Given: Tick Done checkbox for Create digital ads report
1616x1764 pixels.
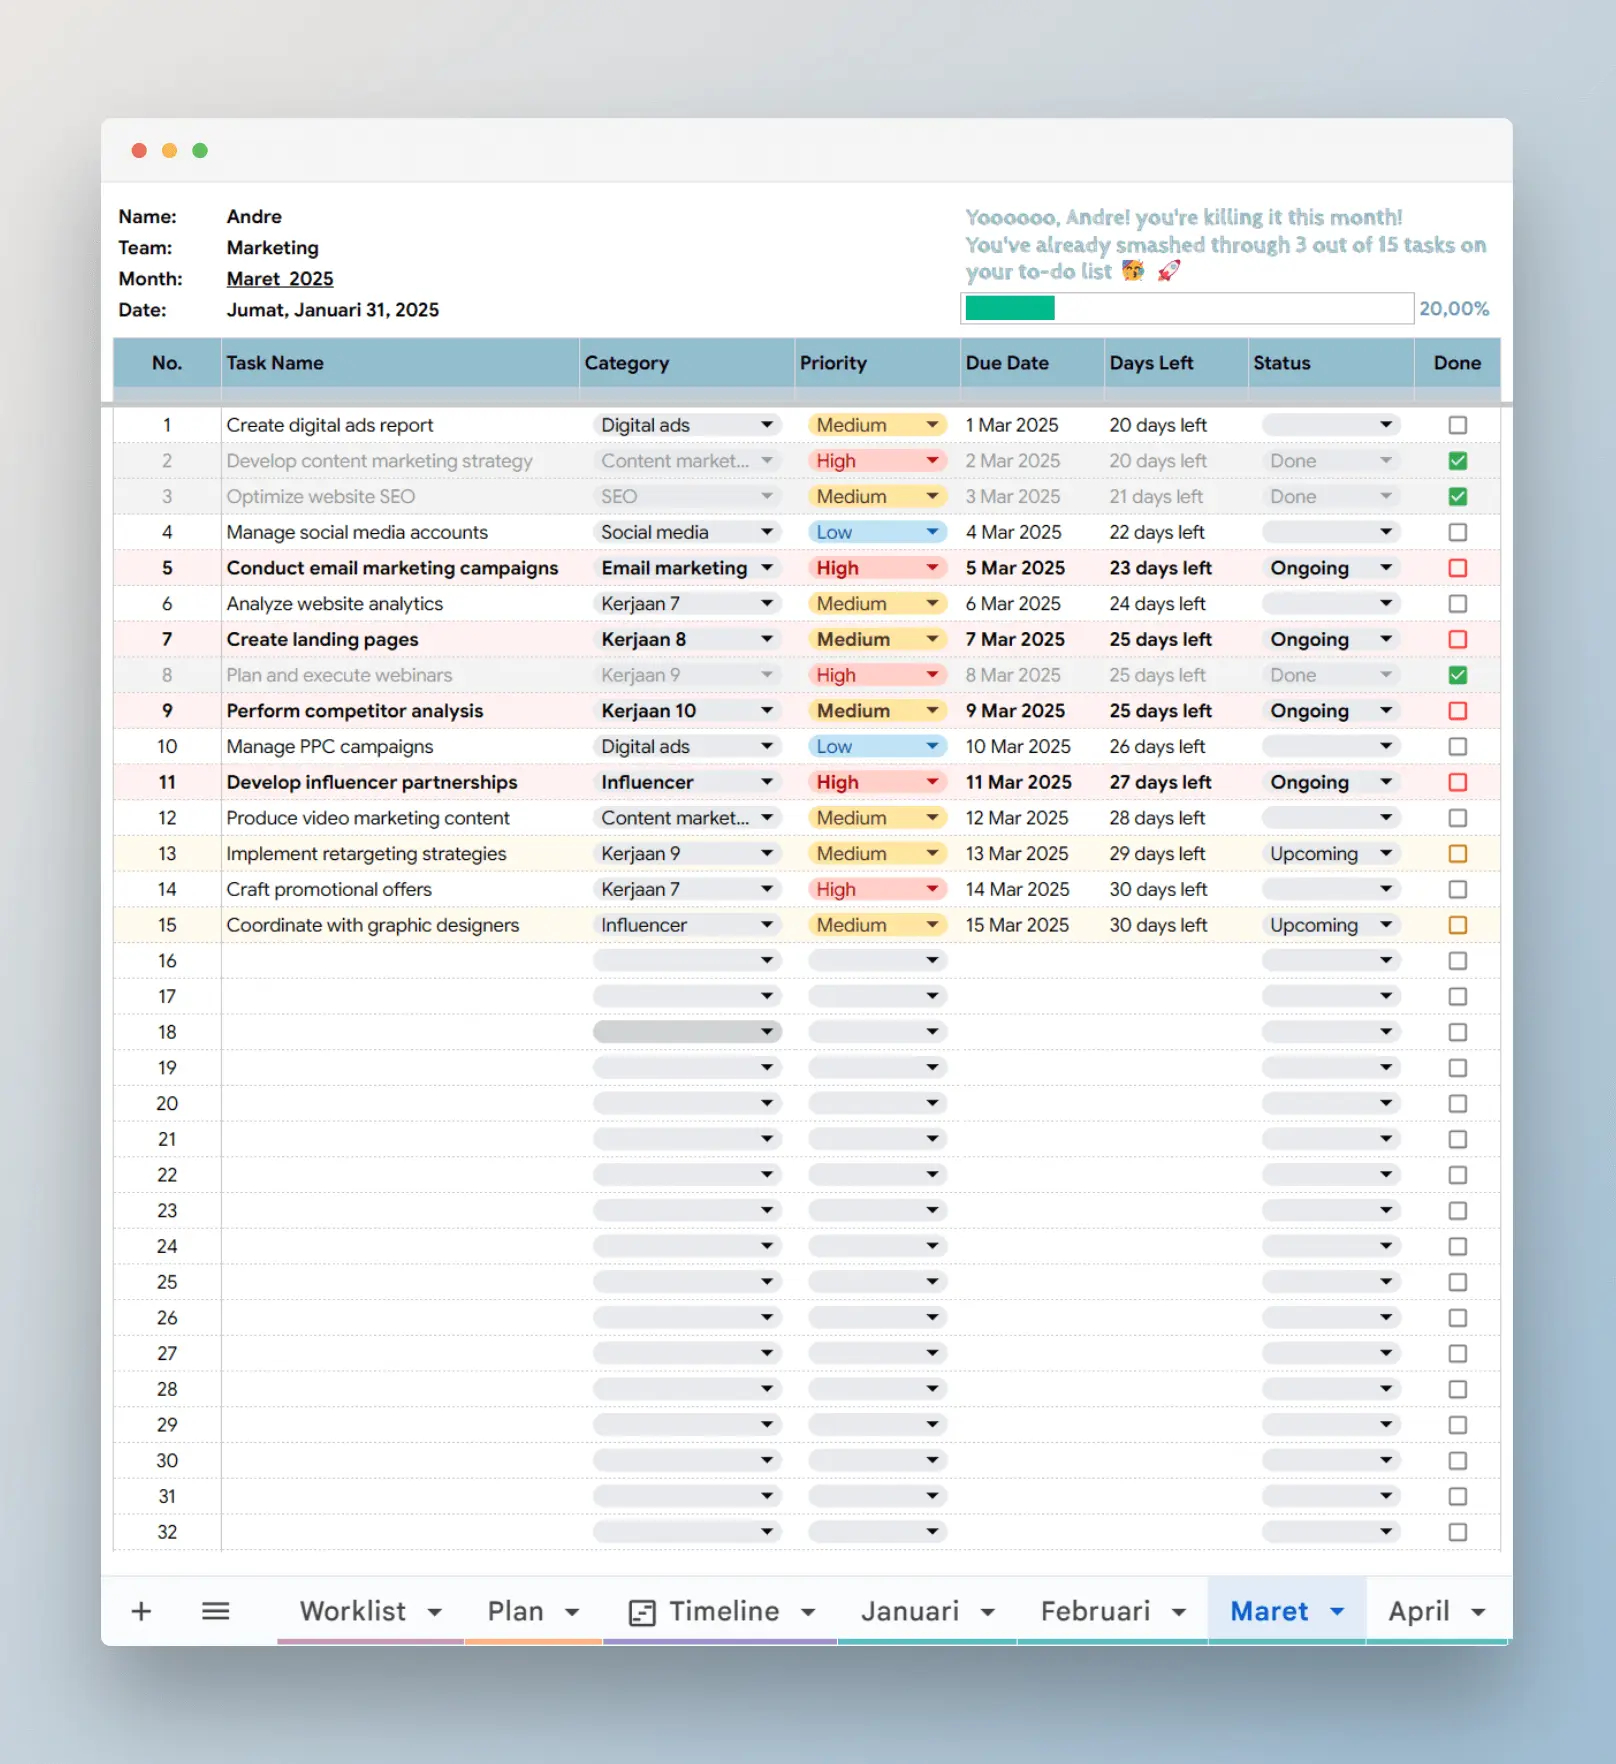Looking at the screenshot, I should pyautogui.click(x=1458, y=425).
